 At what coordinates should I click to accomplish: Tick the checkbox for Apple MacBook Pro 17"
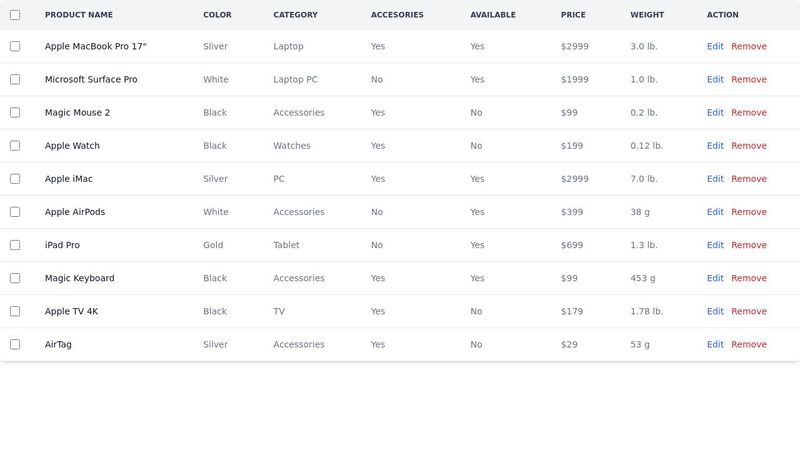coord(15,46)
